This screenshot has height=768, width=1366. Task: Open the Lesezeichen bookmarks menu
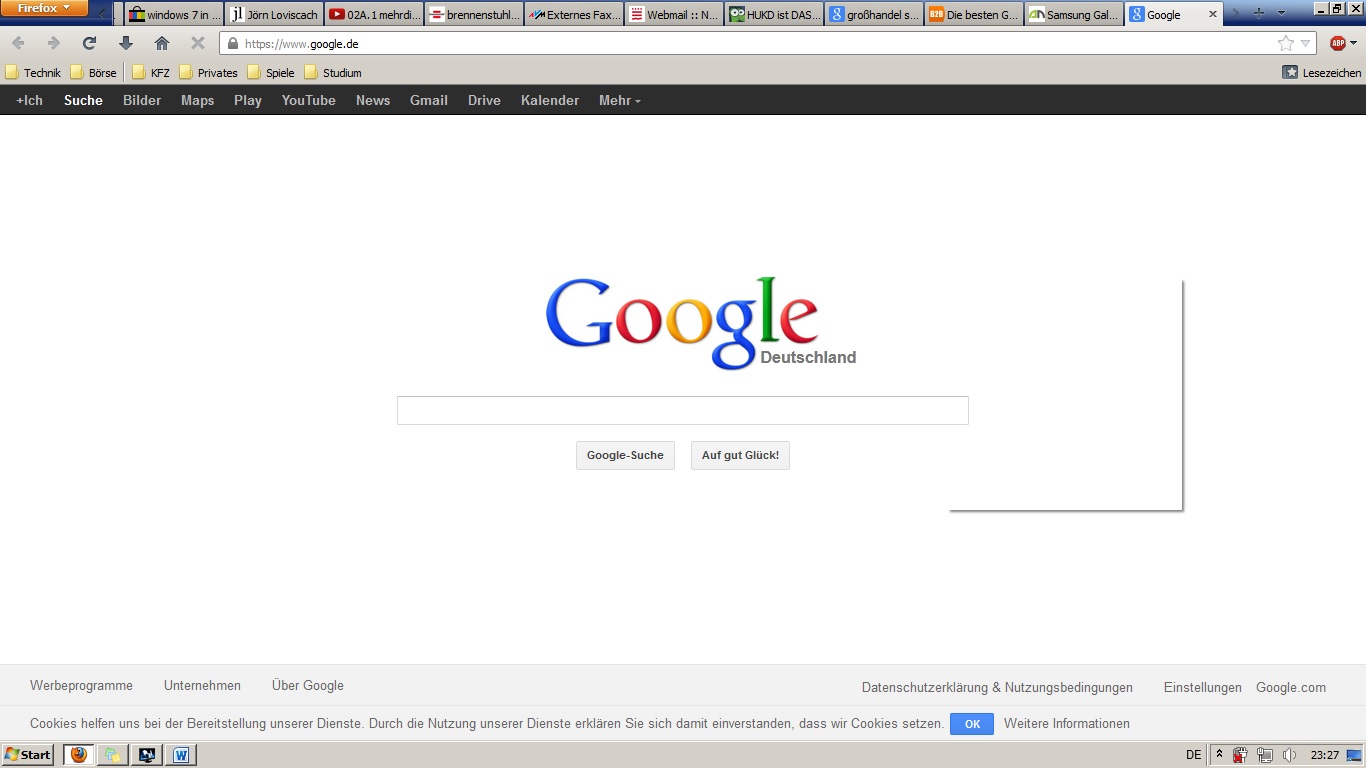point(1322,73)
